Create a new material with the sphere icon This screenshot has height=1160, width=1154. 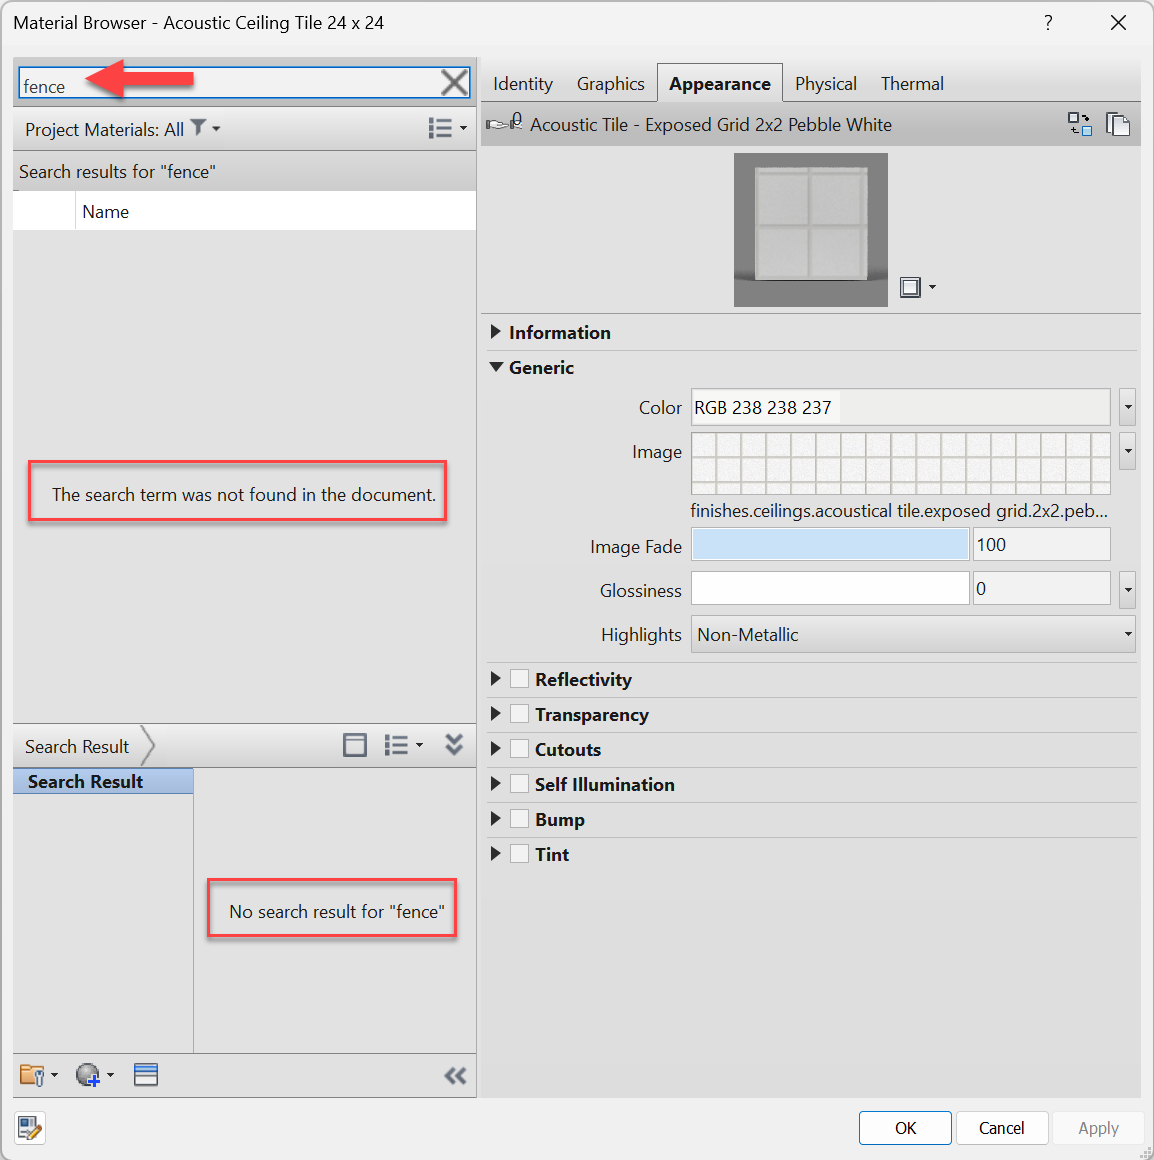(88, 1074)
